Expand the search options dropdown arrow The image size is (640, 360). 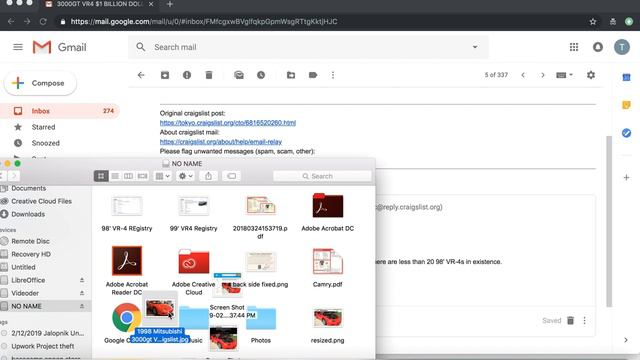coord(475,47)
